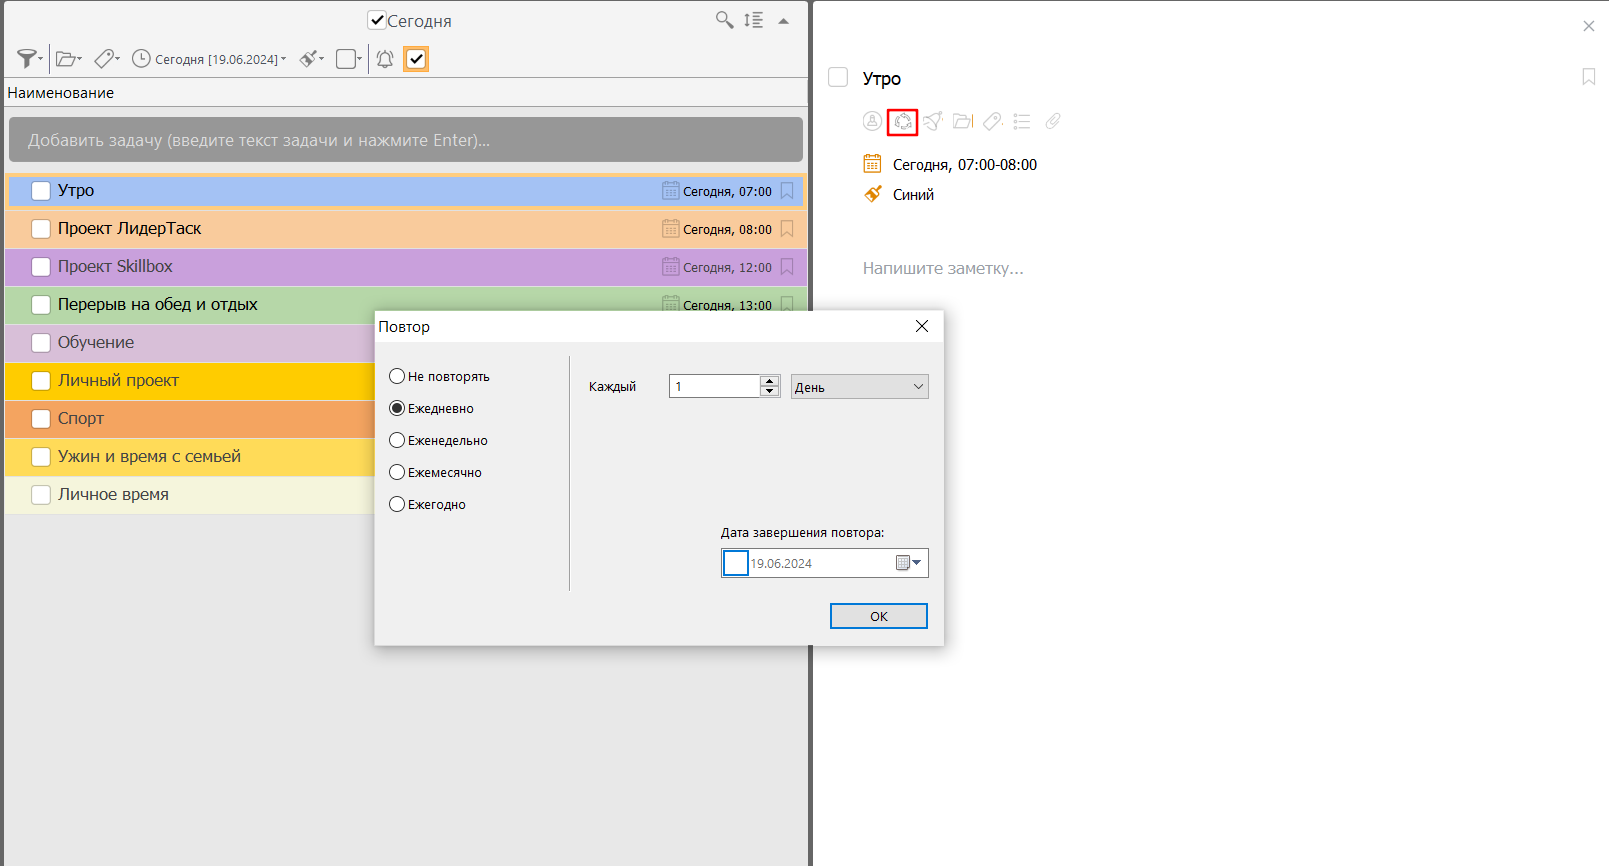Click the sort order icon in header
This screenshot has height=866, width=1609.
pos(754,20)
